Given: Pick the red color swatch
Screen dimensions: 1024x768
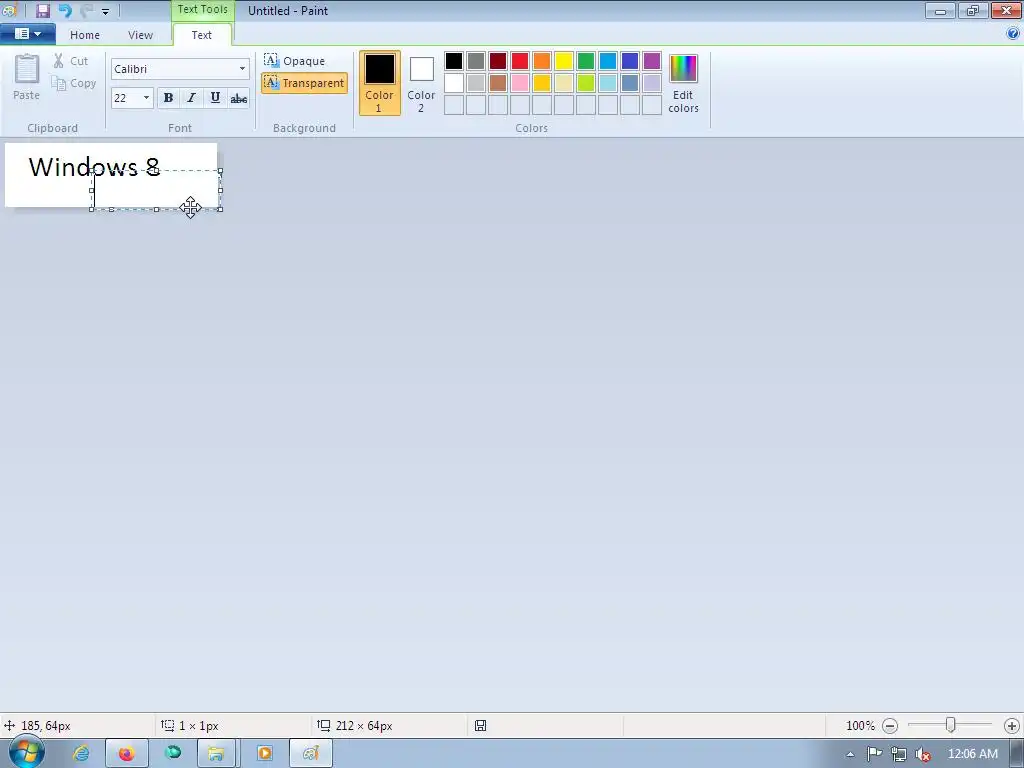Looking at the screenshot, I should tap(520, 61).
